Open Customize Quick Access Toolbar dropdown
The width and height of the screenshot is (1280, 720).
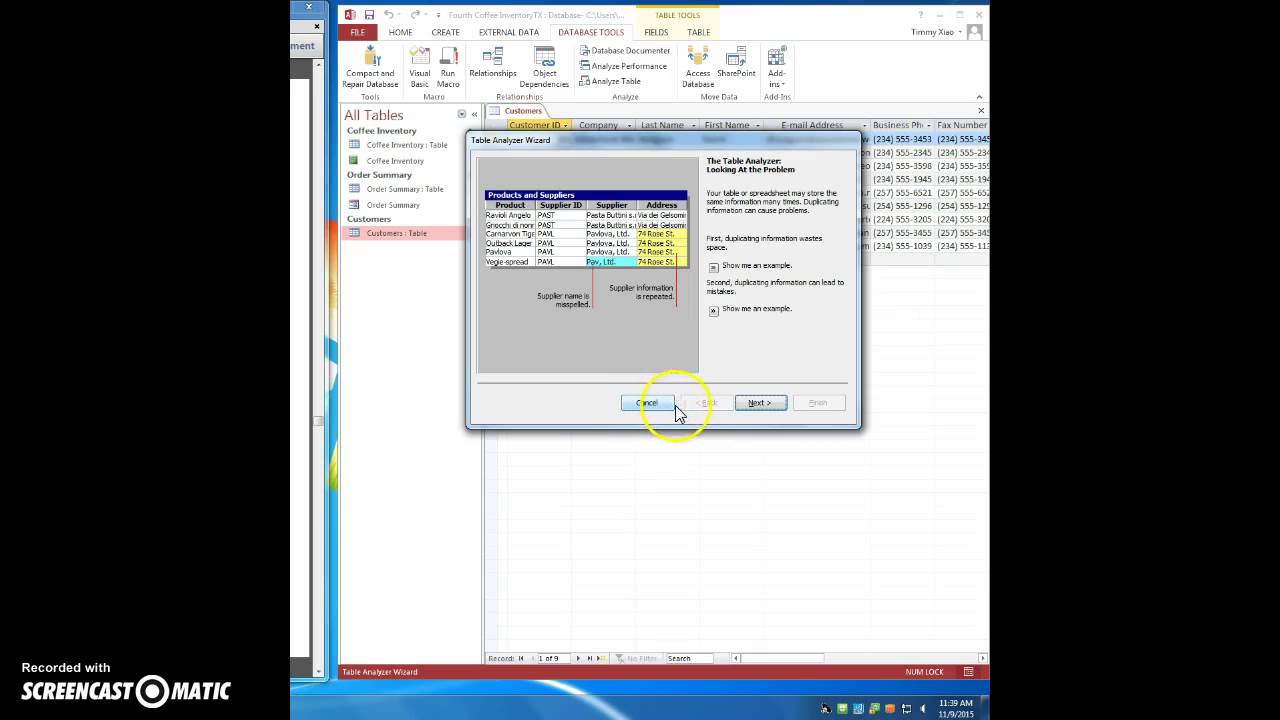pyautogui.click(x=438, y=15)
